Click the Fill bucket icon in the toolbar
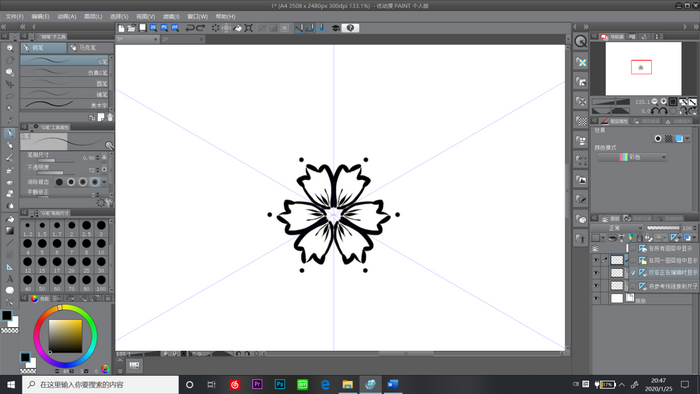The height and width of the screenshot is (394, 700). (x=238, y=28)
